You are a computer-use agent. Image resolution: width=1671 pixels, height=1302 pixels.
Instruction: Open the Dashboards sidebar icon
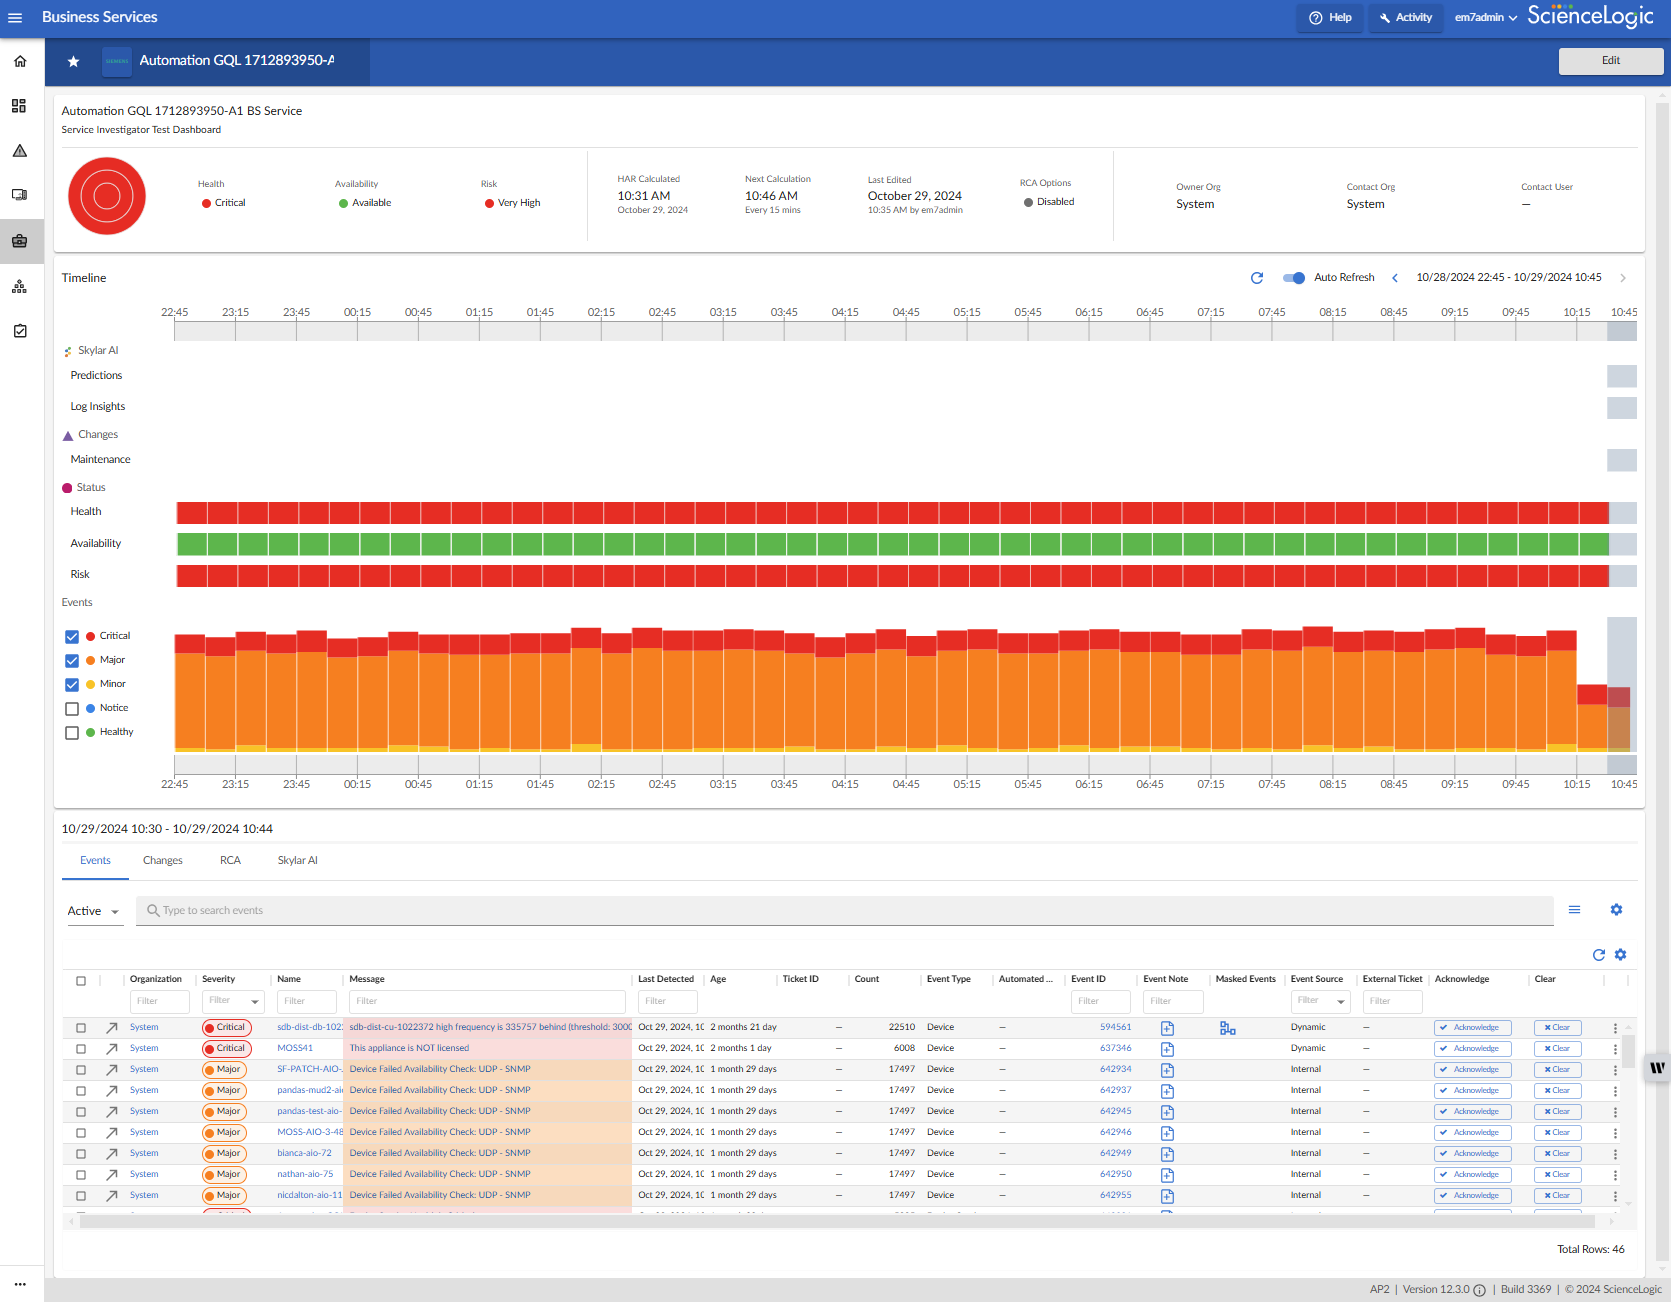(x=19, y=106)
